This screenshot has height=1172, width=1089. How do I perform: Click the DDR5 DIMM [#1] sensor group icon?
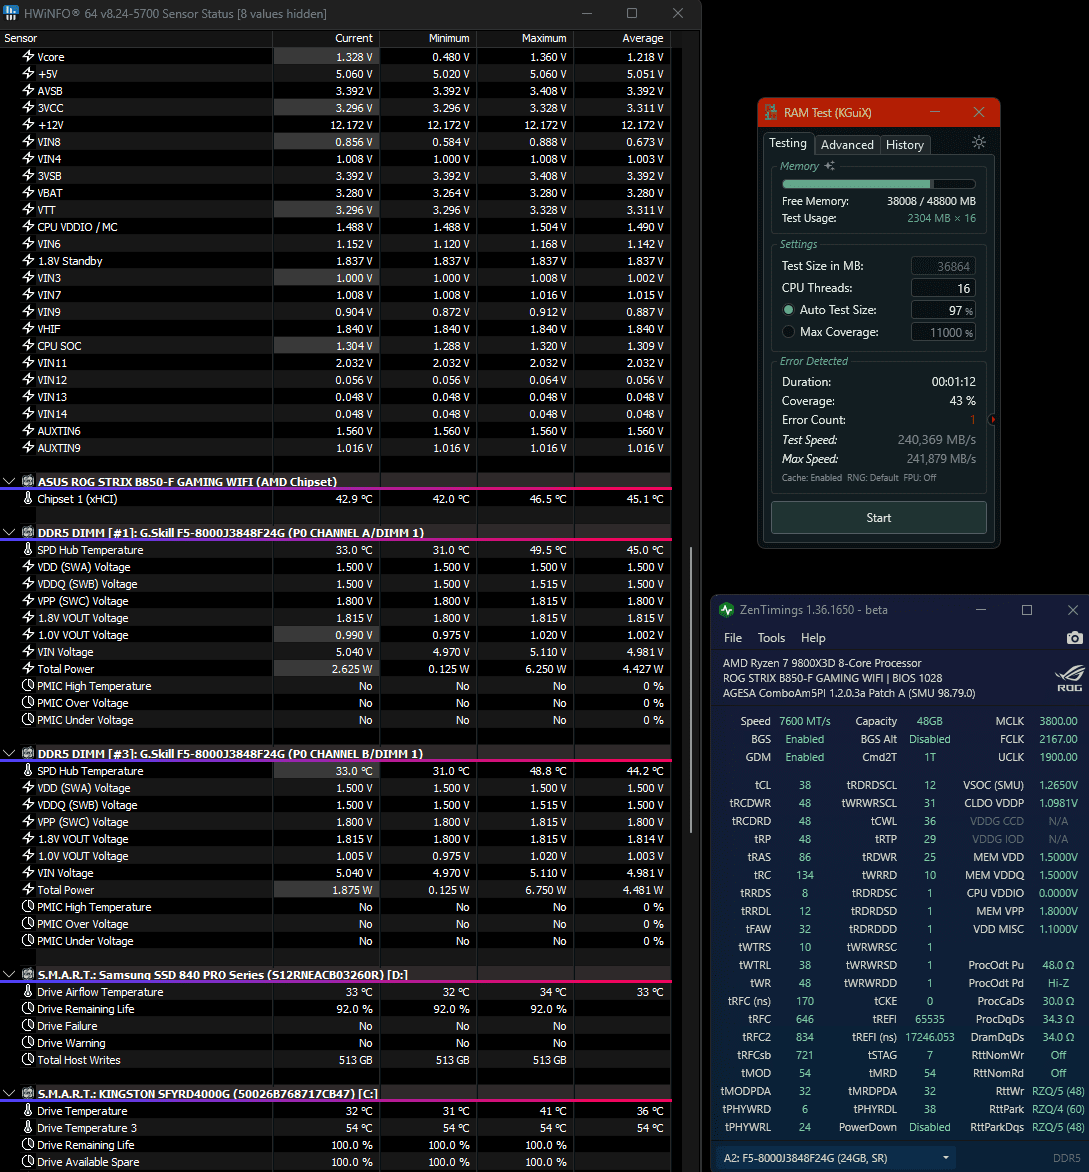28,532
